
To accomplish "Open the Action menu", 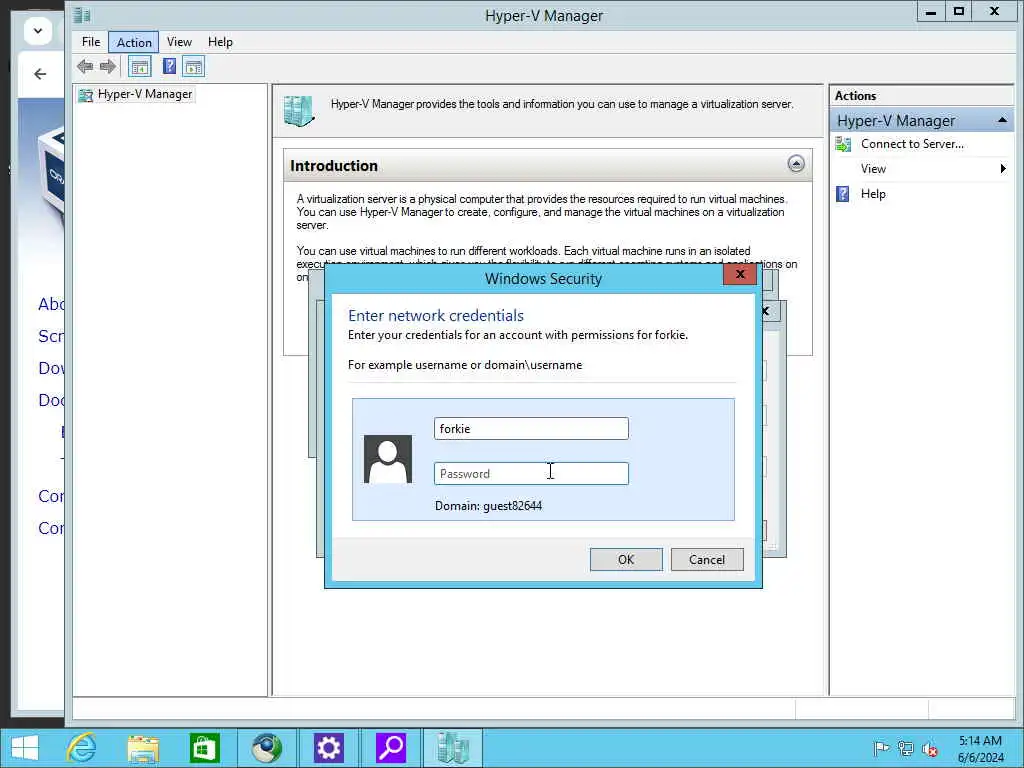I will coord(134,42).
